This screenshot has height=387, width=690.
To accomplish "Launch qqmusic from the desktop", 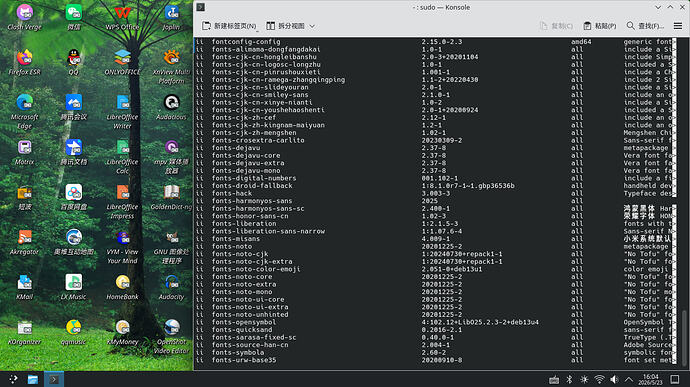I will [73, 327].
